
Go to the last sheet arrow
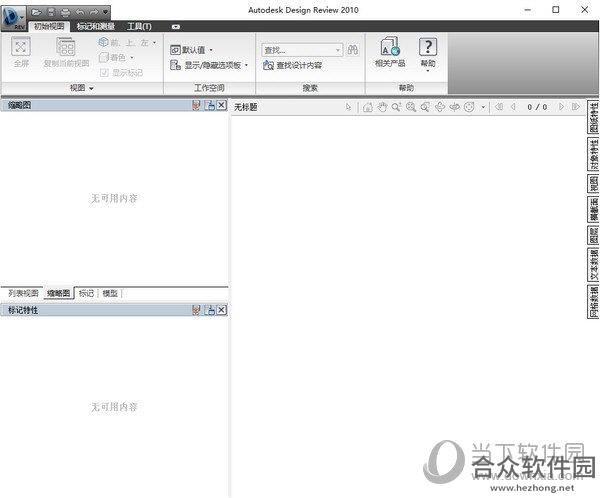pos(576,107)
